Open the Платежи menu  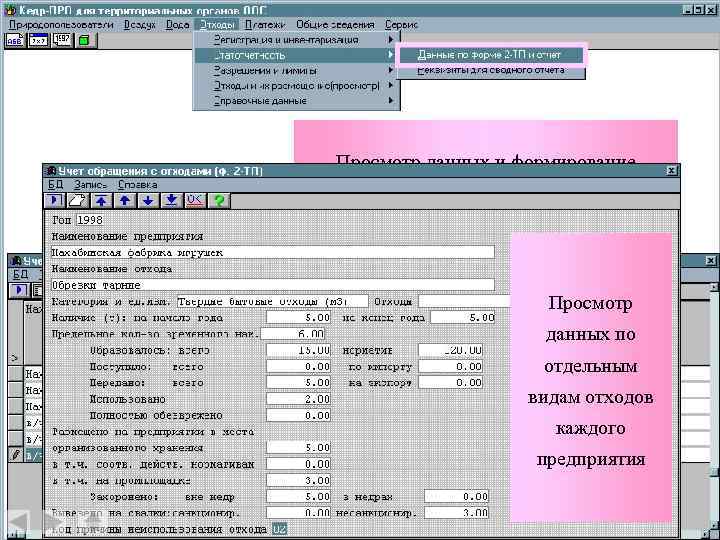click(264, 25)
